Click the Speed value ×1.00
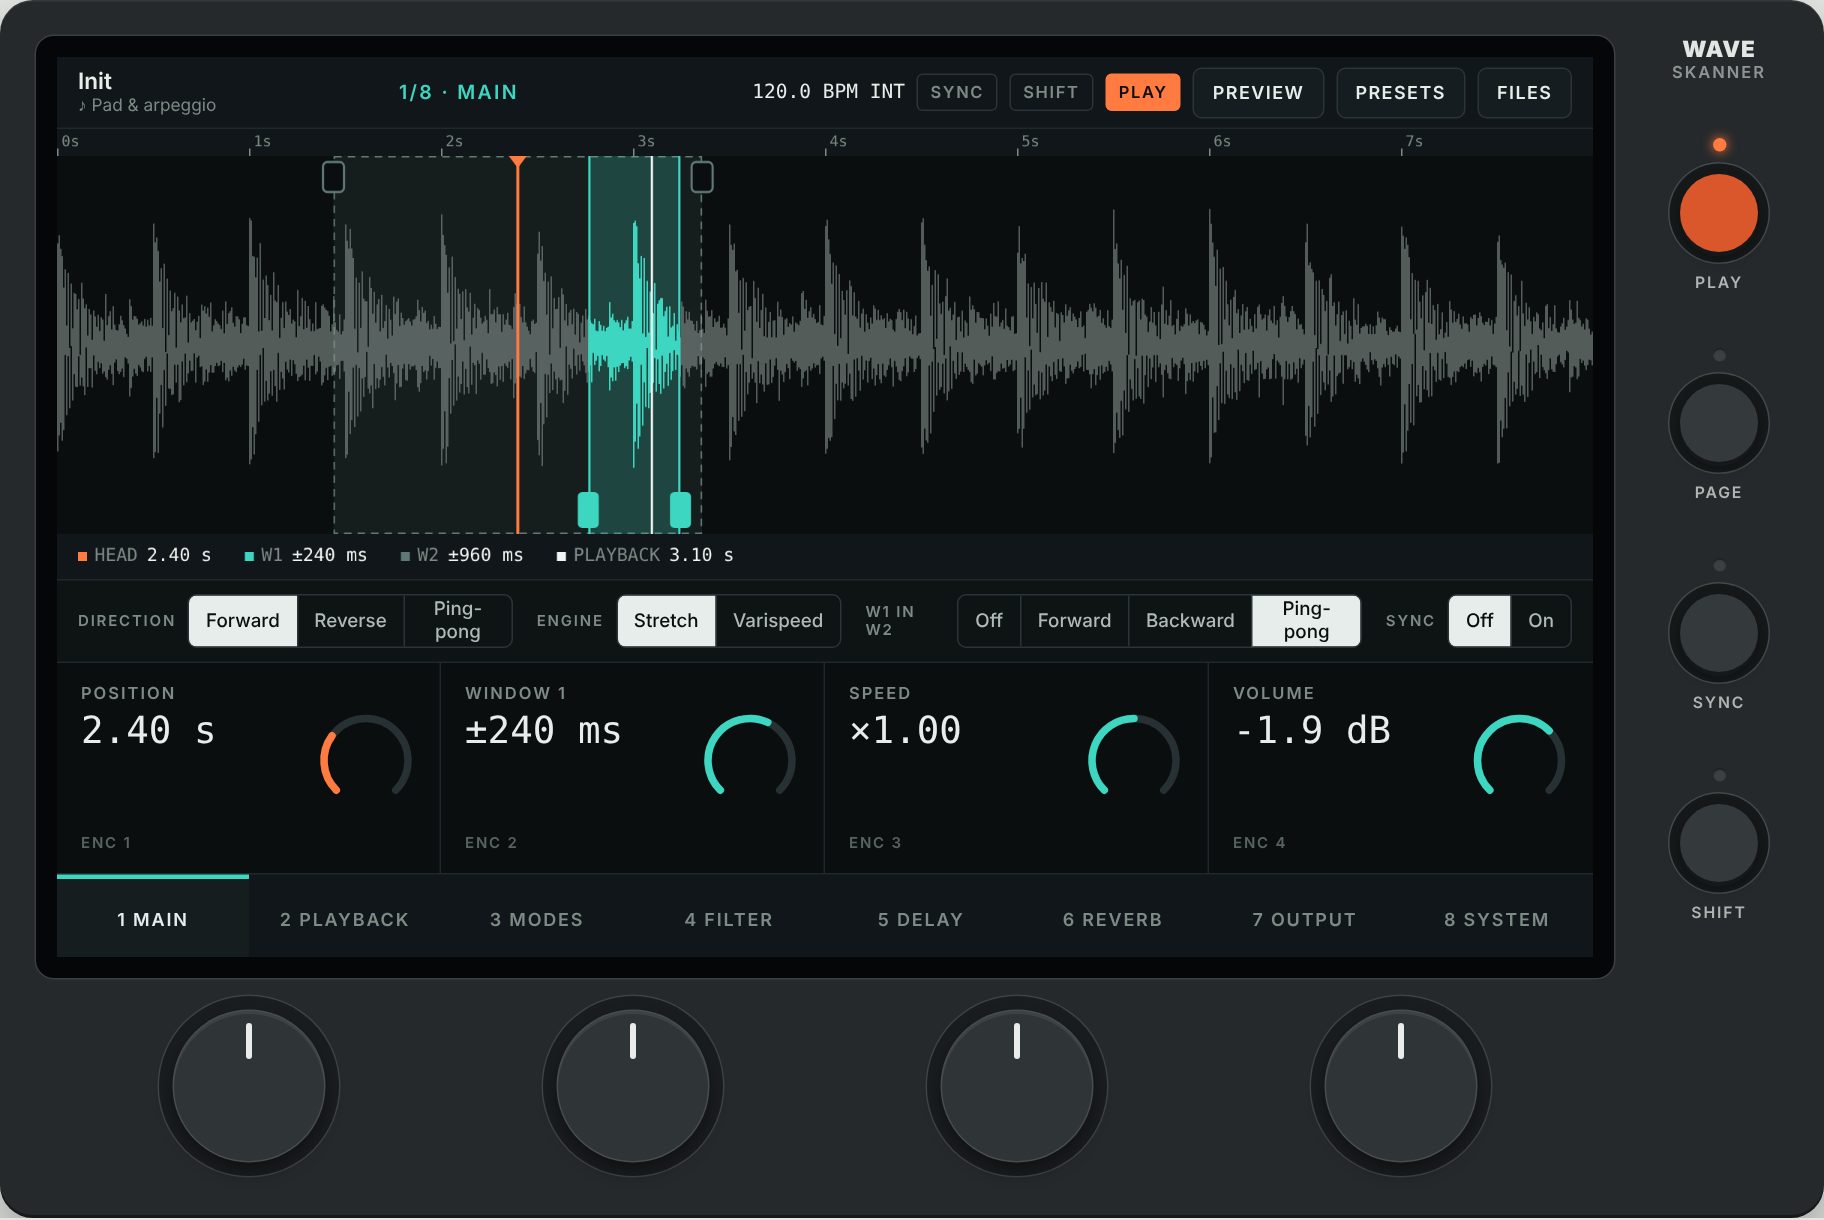The image size is (1824, 1220). pyautogui.click(x=905, y=730)
